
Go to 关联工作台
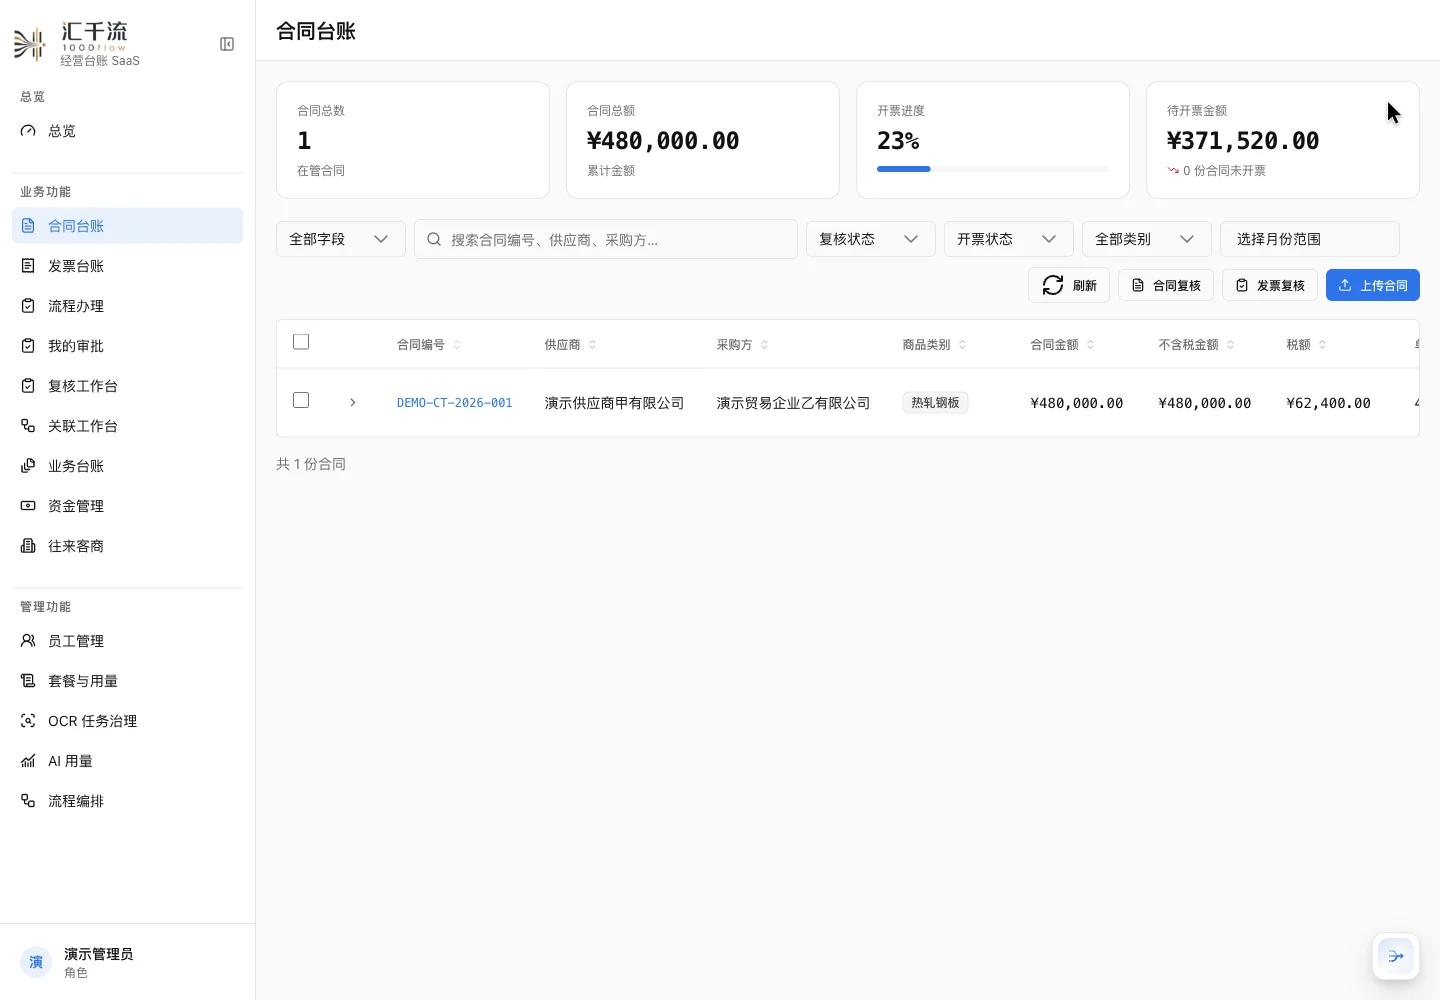pos(127,426)
